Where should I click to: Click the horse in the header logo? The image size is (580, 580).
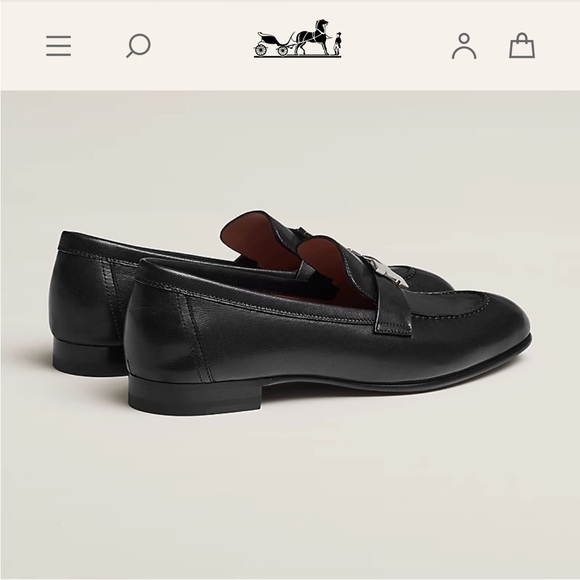pyautogui.click(x=313, y=37)
